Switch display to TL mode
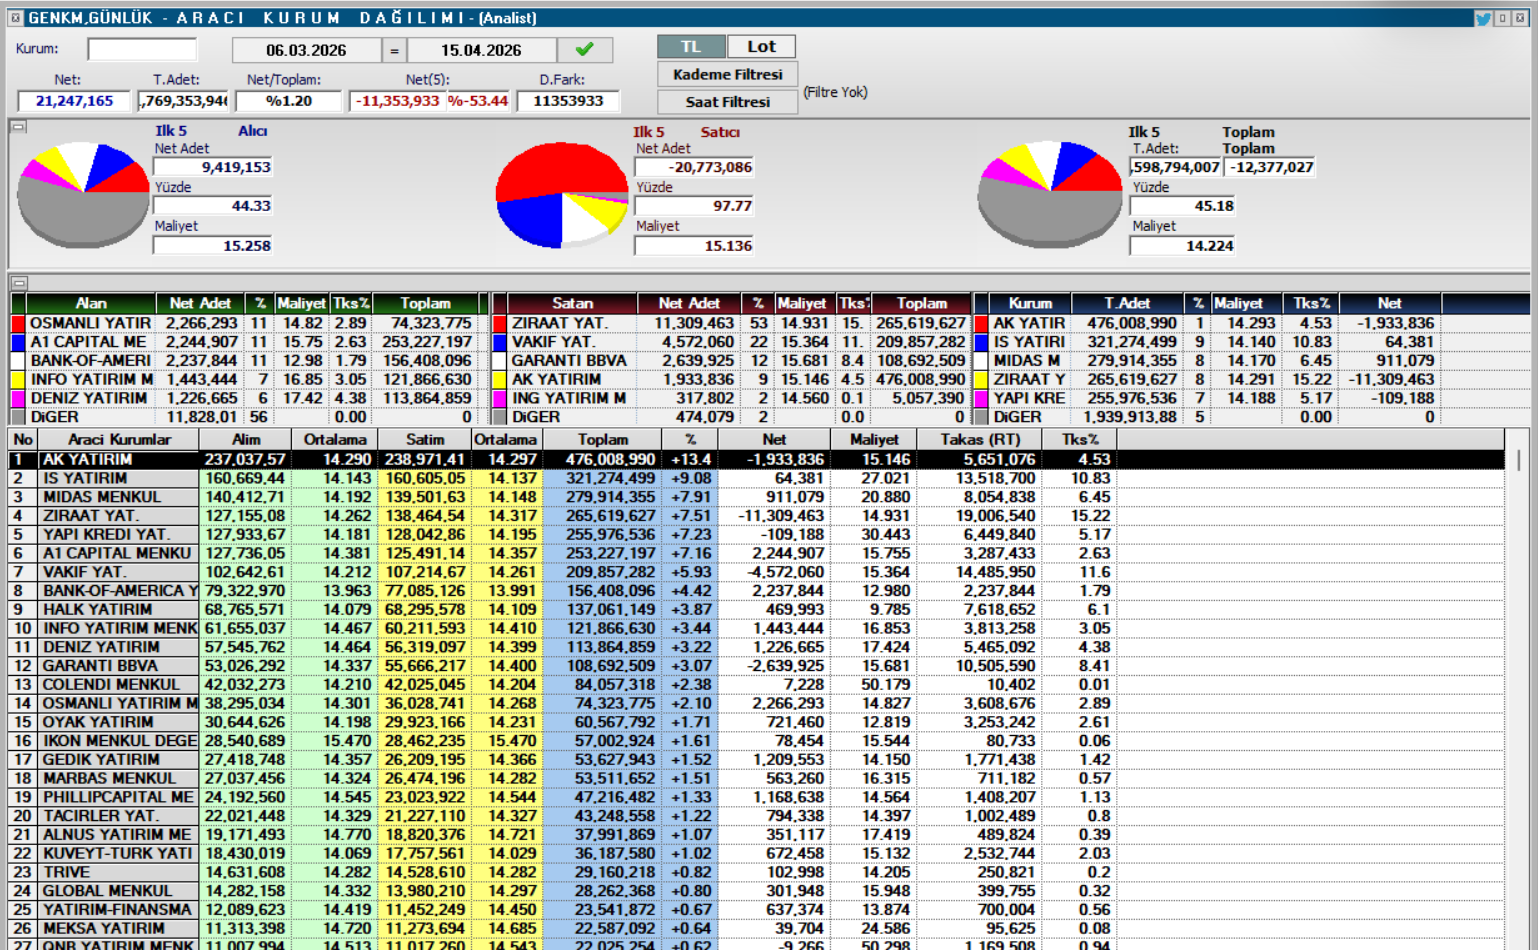Image resolution: width=1538 pixels, height=950 pixels. click(691, 47)
